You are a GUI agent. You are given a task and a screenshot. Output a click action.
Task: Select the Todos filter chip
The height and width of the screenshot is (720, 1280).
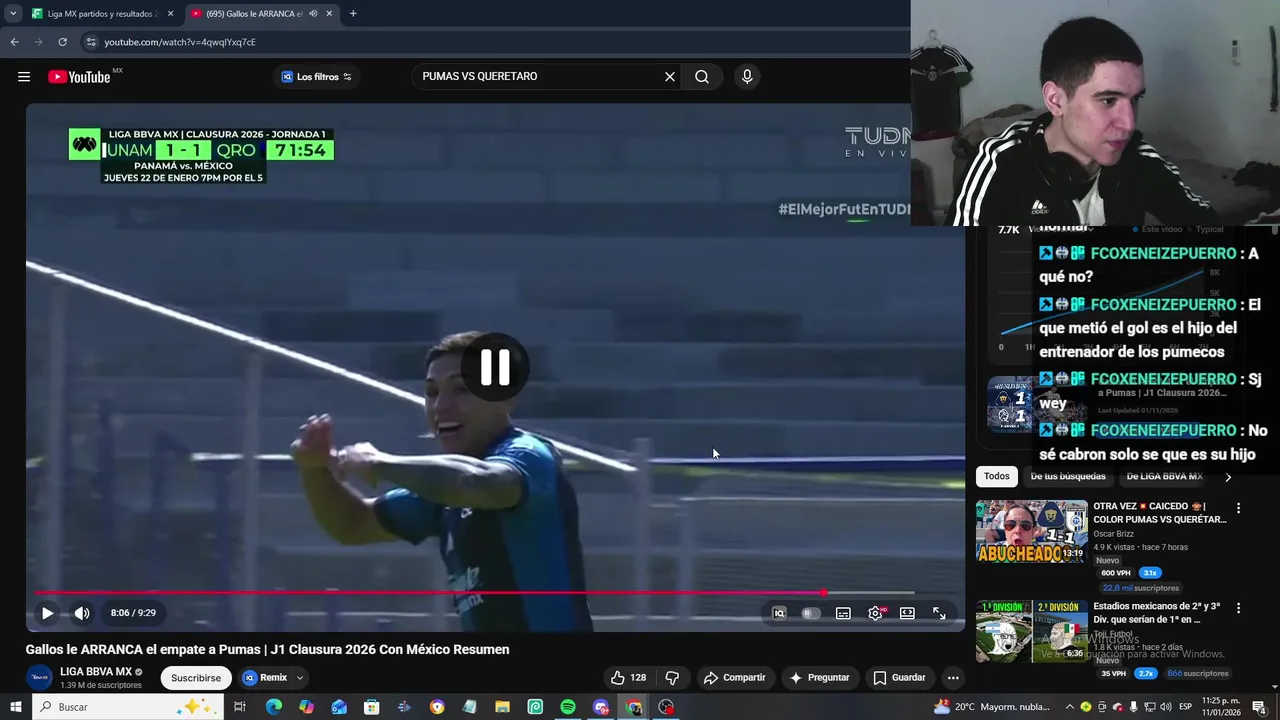(996, 476)
